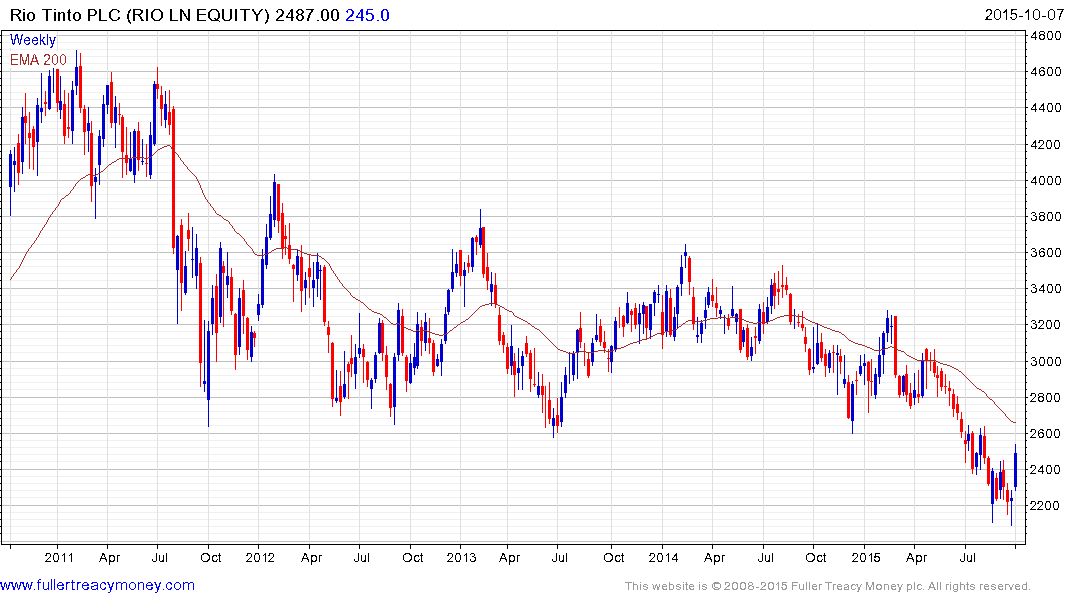Click the Weekly interval label
The width and height of the screenshot is (1075, 600).
pyautogui.click(x=33, y=40)
